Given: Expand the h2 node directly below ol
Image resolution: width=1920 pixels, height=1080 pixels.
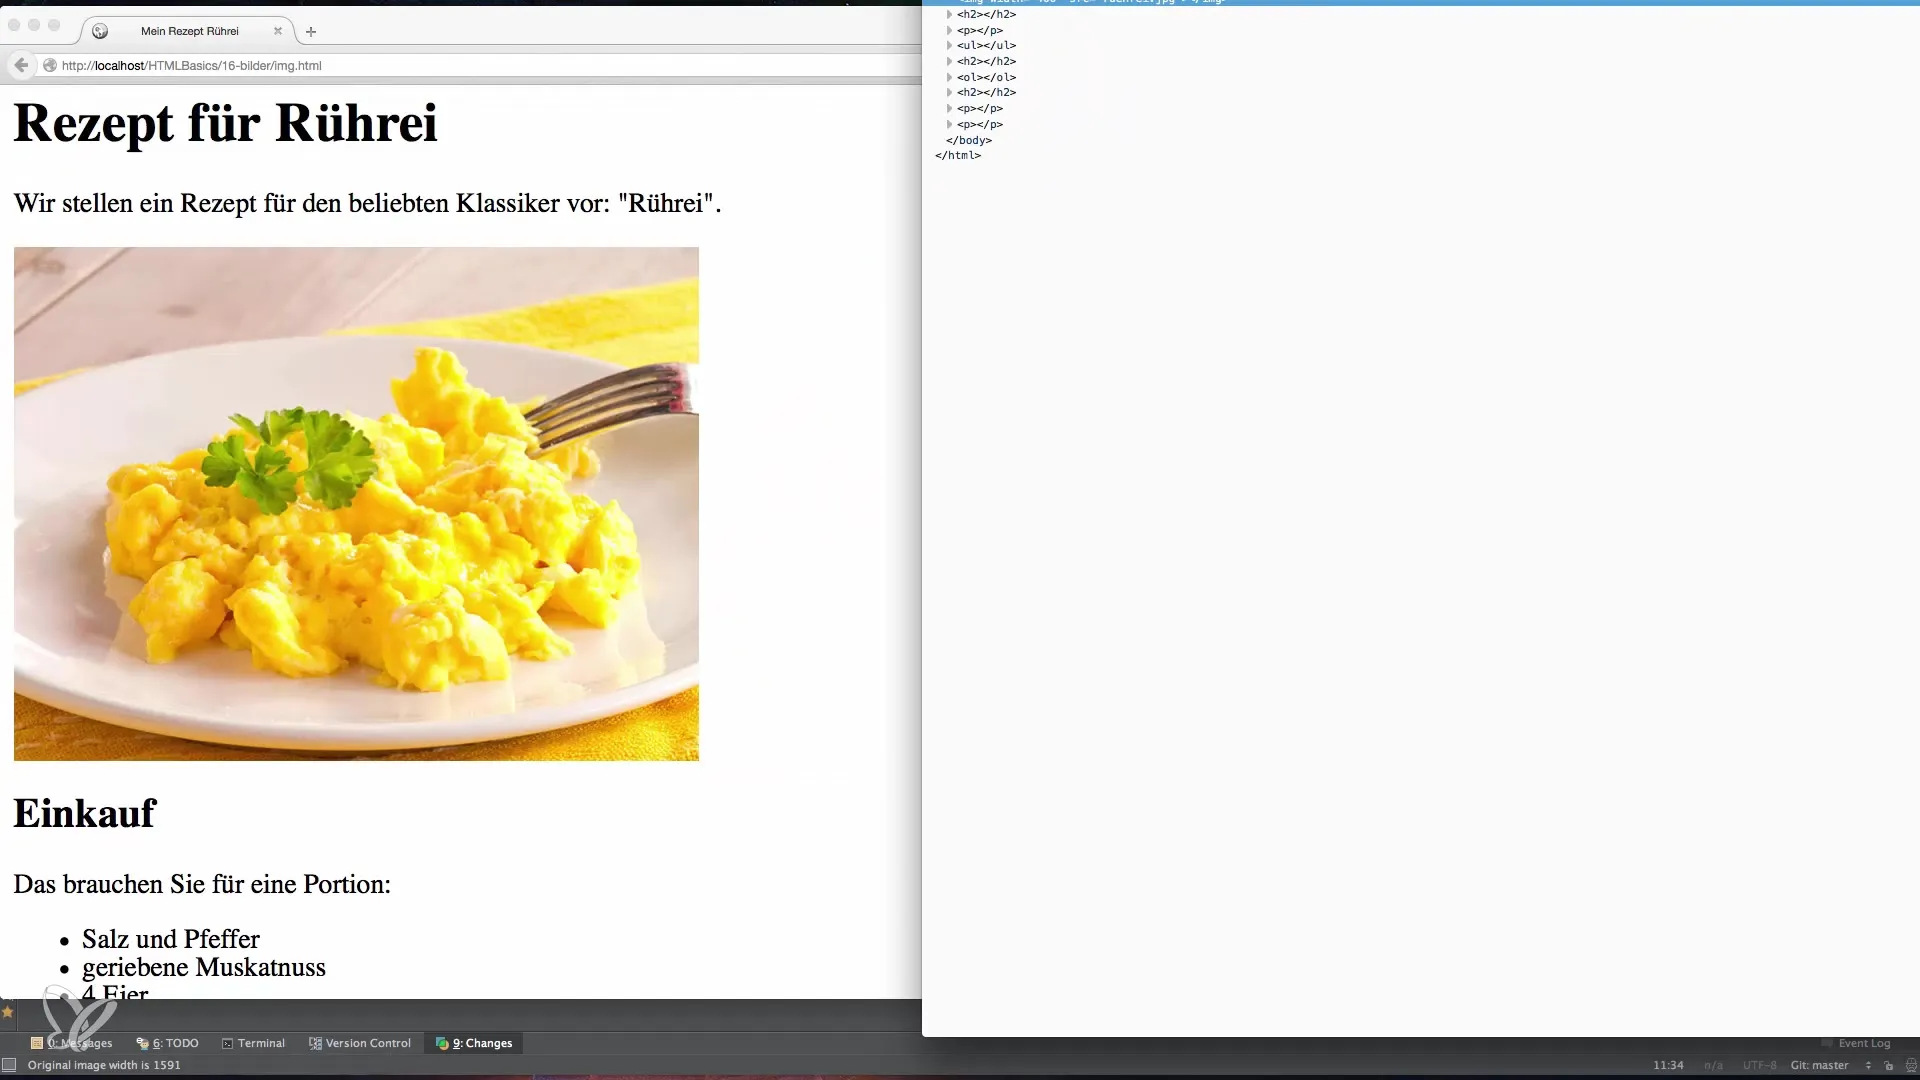Looking at the screenshot, I should pos(949,92).
